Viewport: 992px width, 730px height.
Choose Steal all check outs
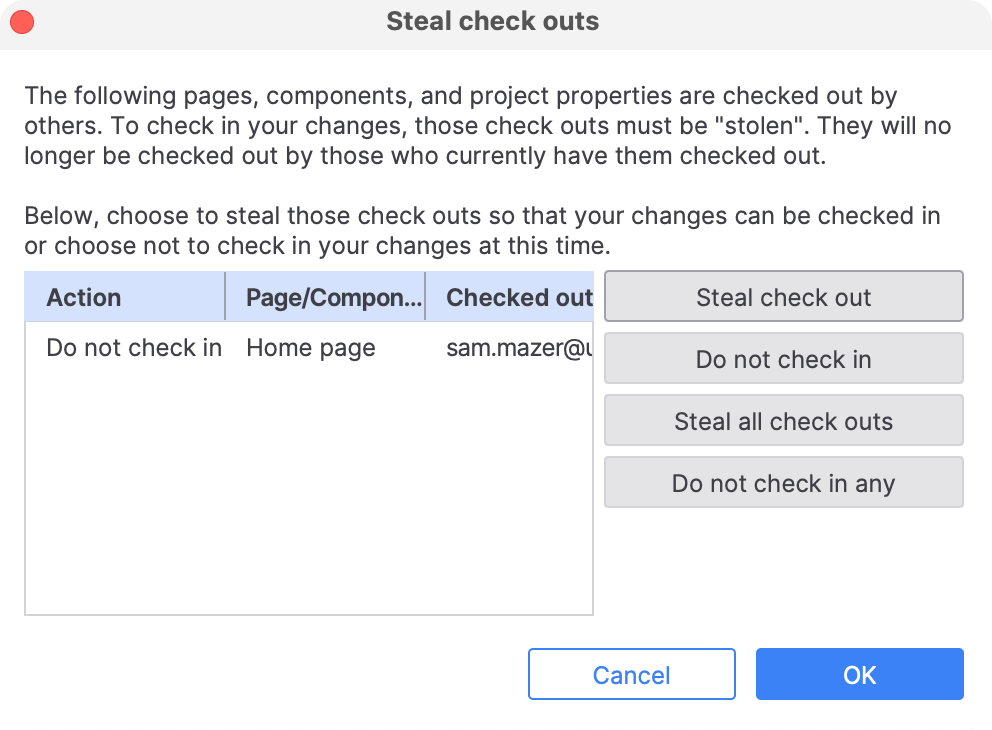tap(783, 421)
